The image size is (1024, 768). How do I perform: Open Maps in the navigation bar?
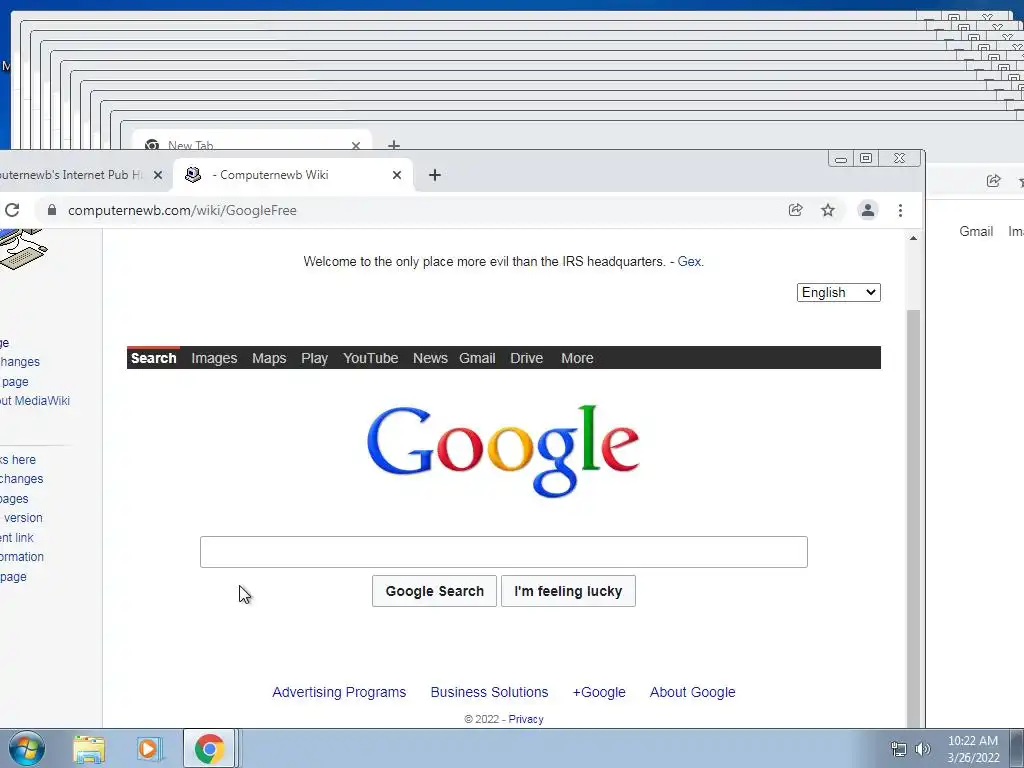click(269, 358)
